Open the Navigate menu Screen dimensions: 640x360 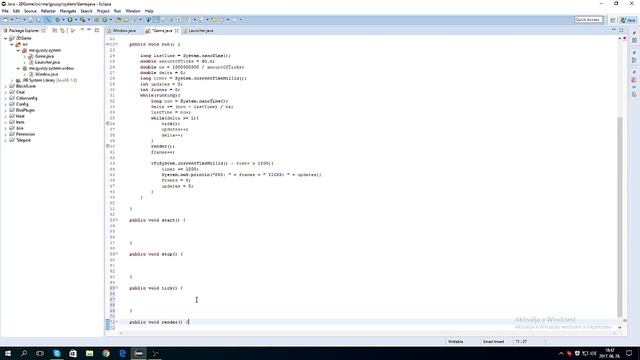[x=68, y=11]
